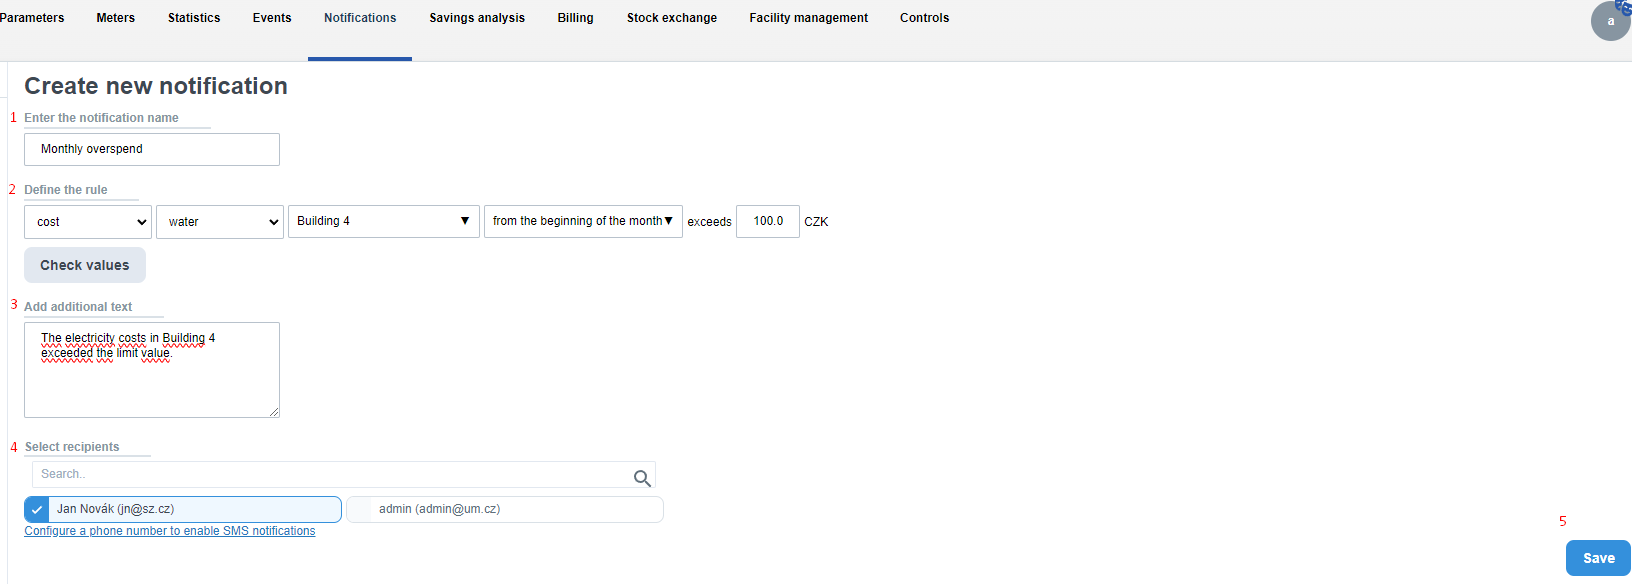This screenshot has width=1632, height=584.
Task: Select the admin recipient checkbox
Action: [359, 510]
